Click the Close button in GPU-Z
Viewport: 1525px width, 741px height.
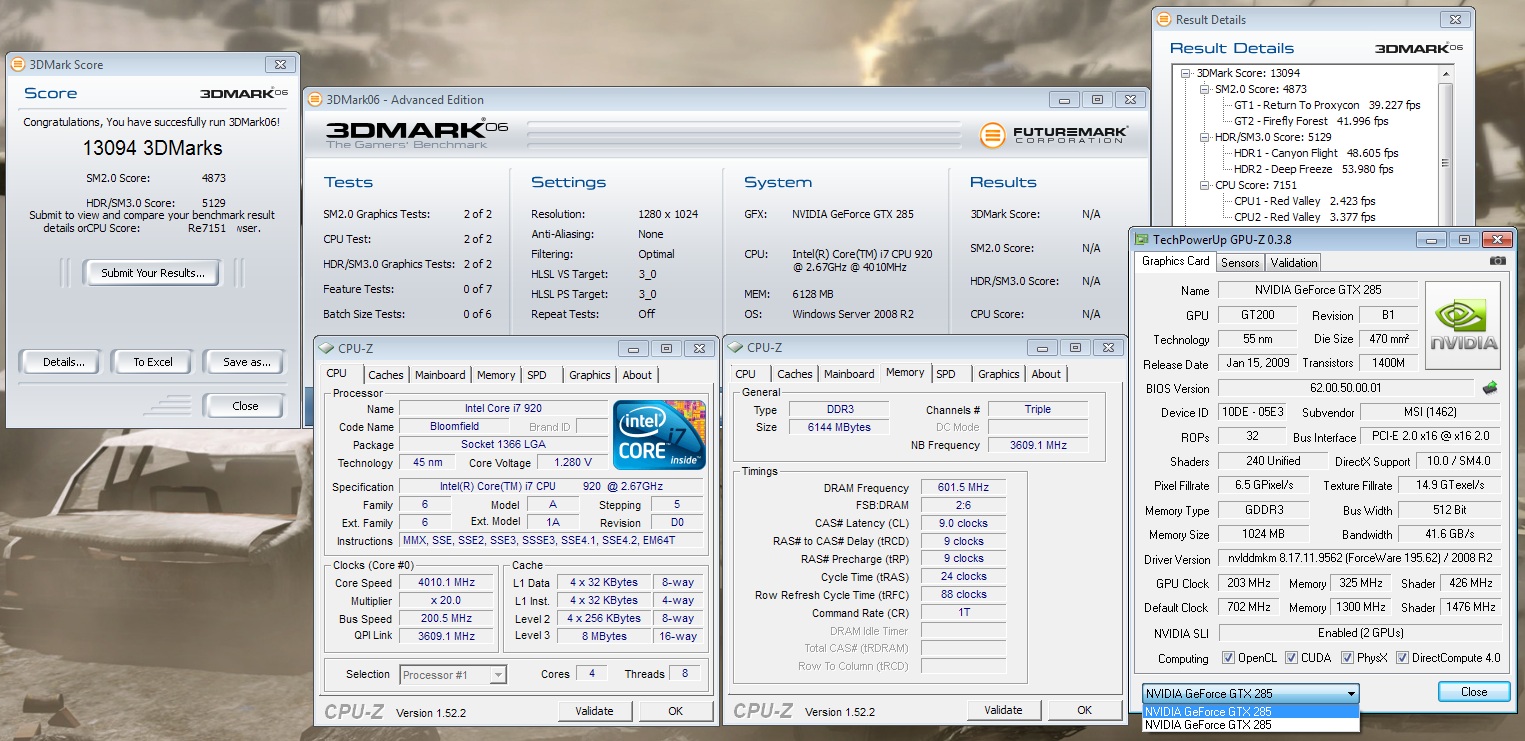click(1474, 692)
